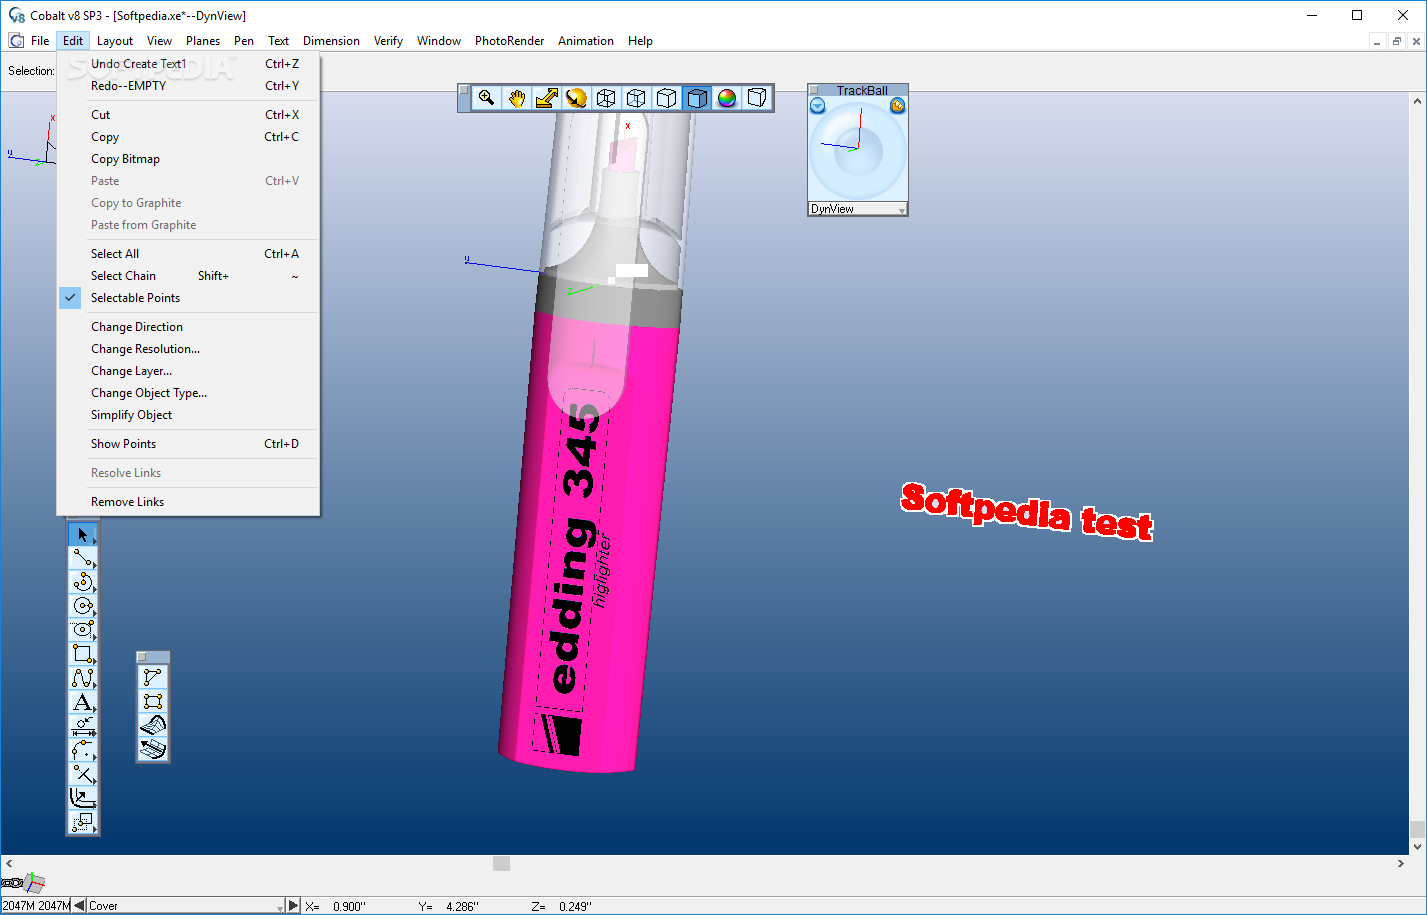Image resolution: width=1427 pixels, height=915 pixels.
Task: Collapse the view toolbar using its grip box
Action: pos(464,91)
